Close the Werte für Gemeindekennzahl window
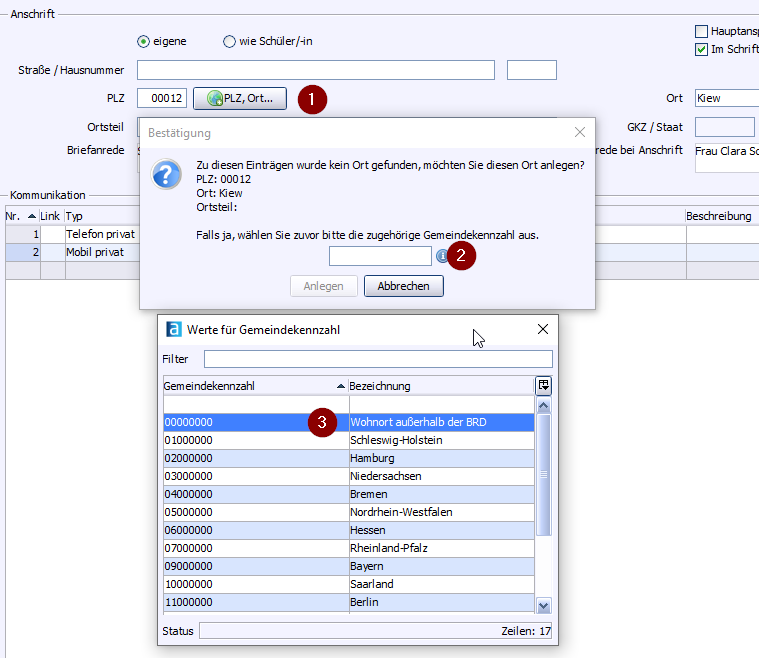 click(x=543, y=329)
